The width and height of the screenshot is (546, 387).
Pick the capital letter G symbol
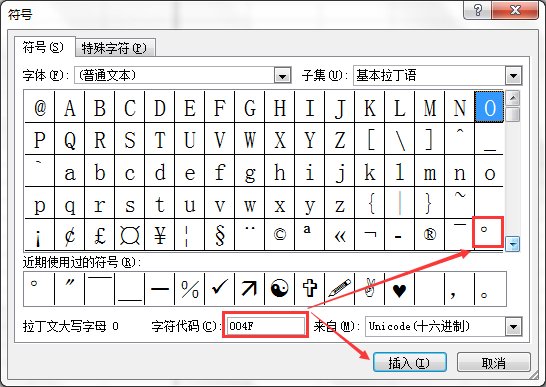click(250, 107)
